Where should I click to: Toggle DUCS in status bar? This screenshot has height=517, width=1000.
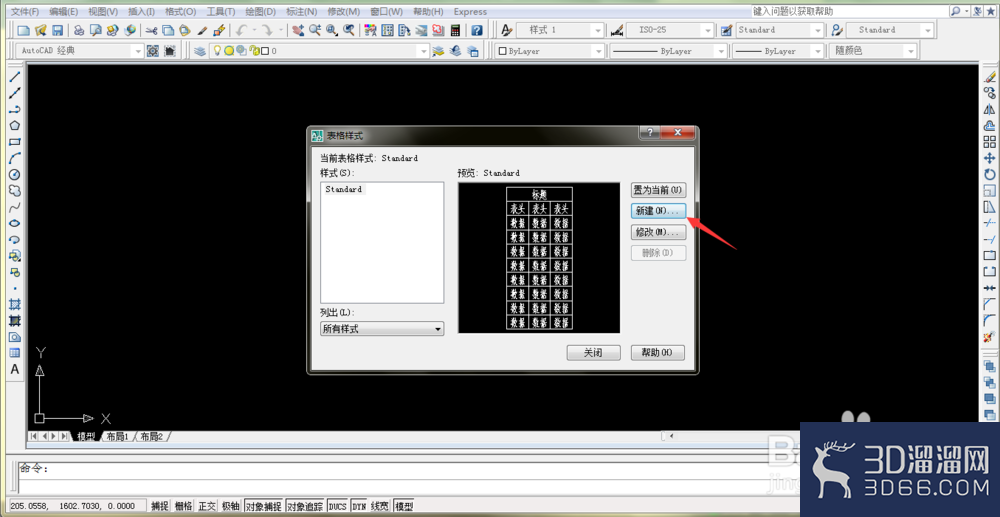337,506
